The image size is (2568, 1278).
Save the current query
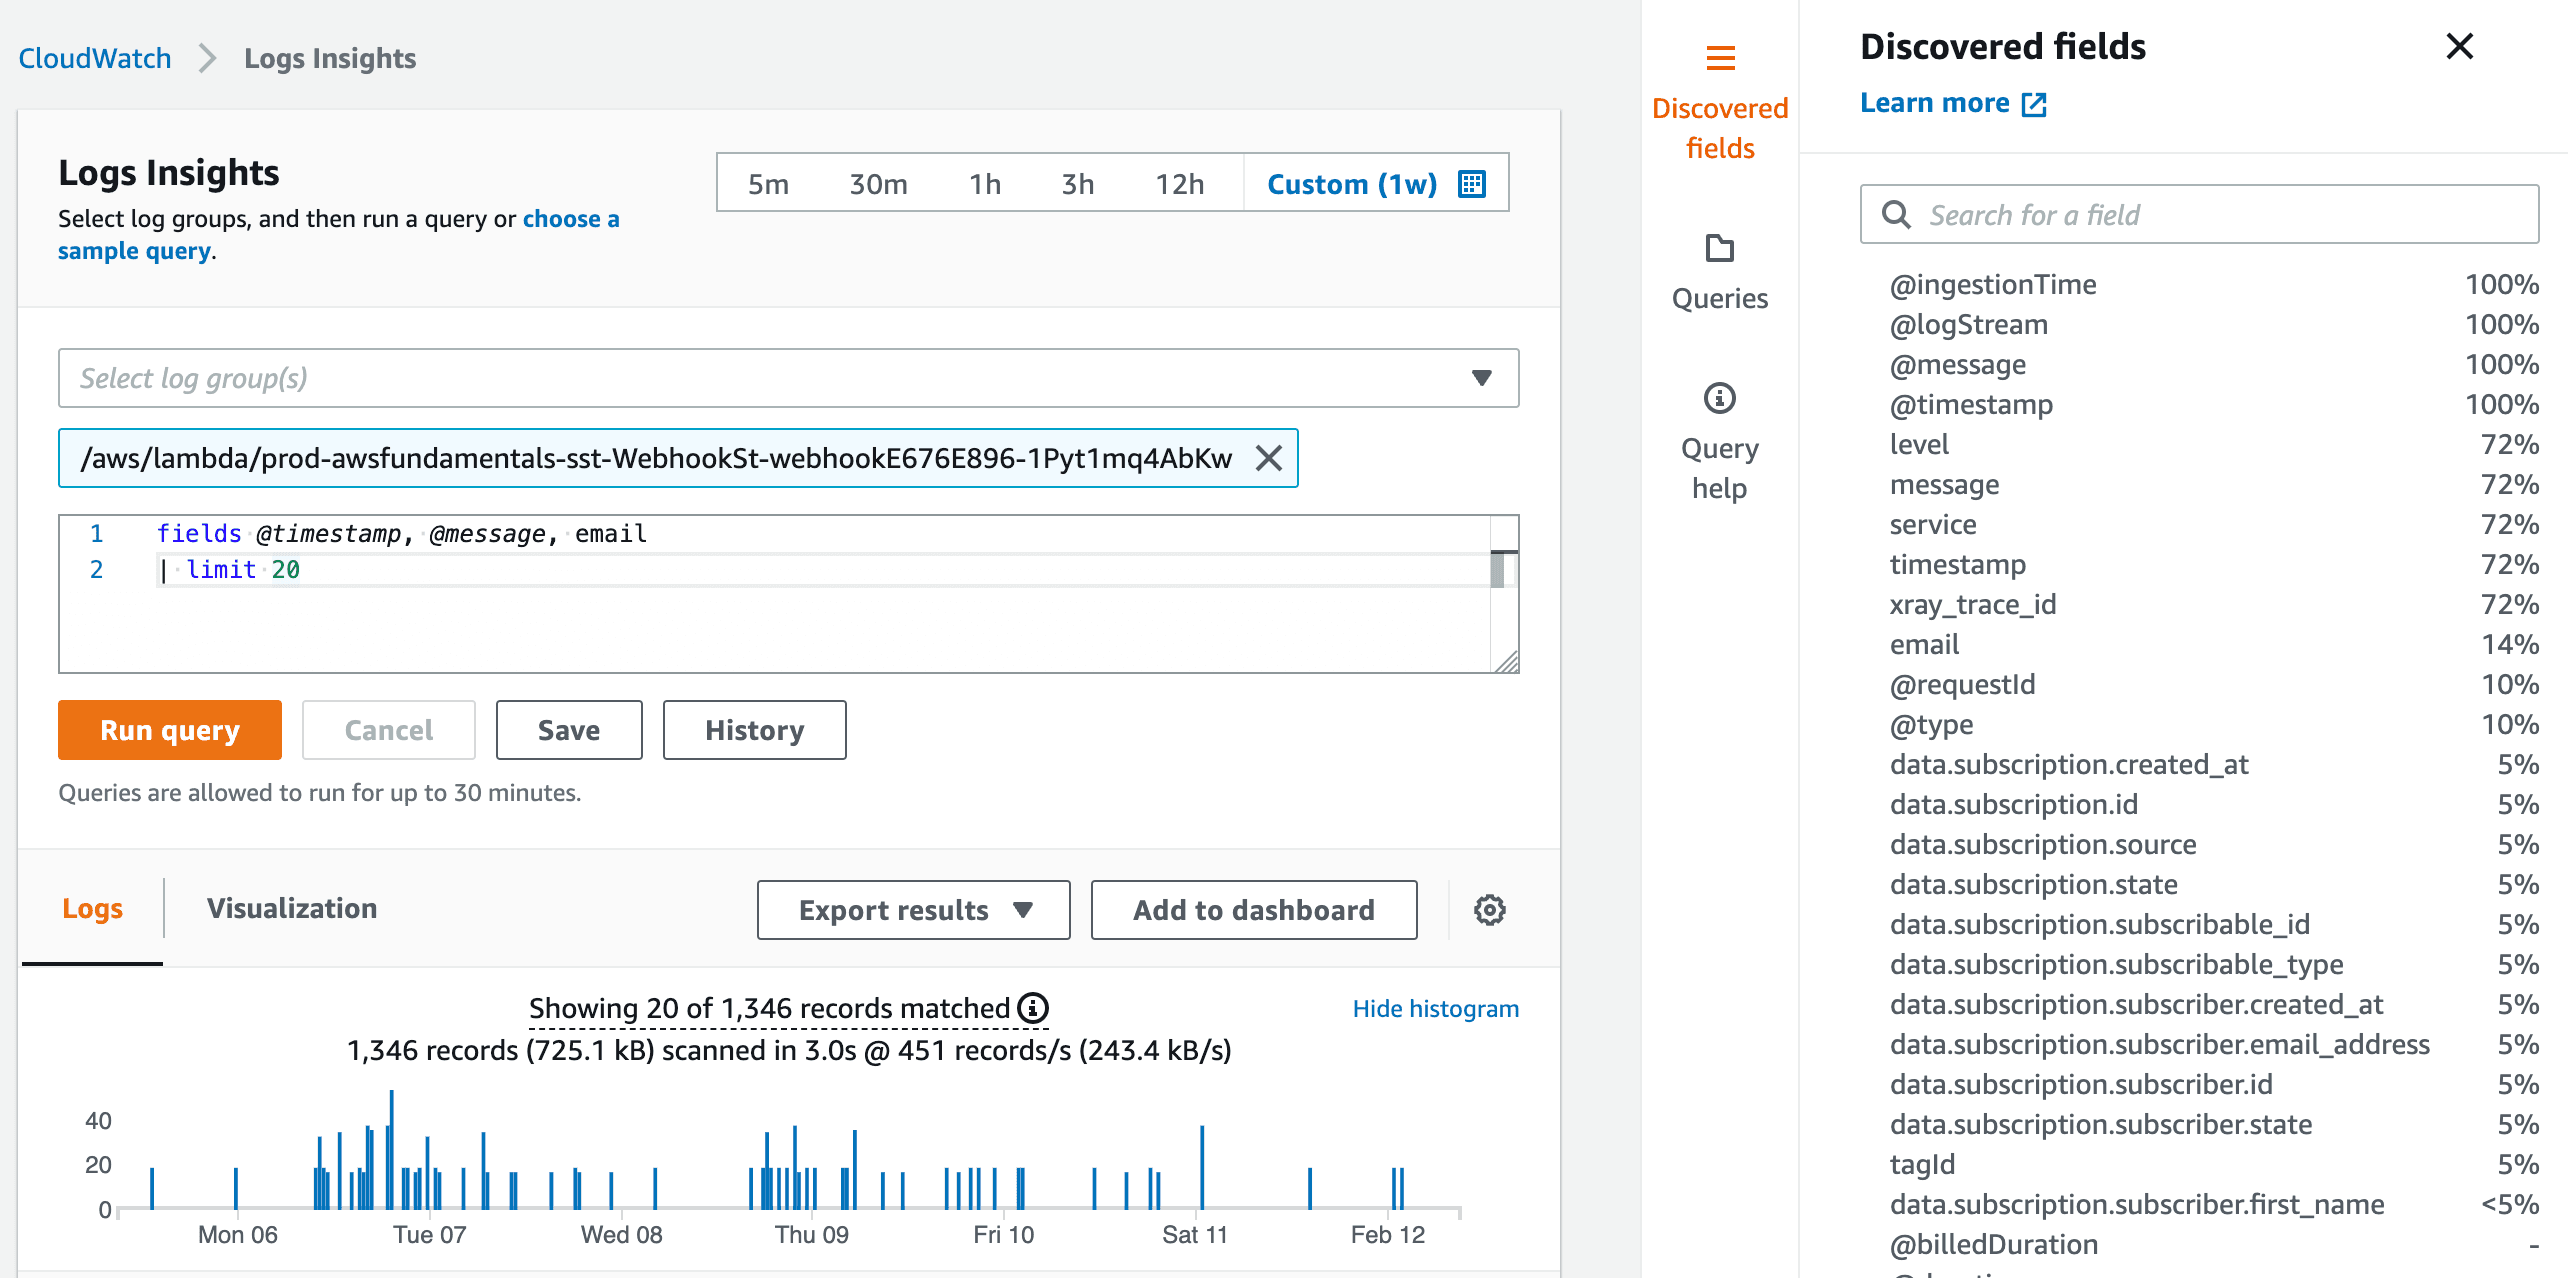point(569,730)
